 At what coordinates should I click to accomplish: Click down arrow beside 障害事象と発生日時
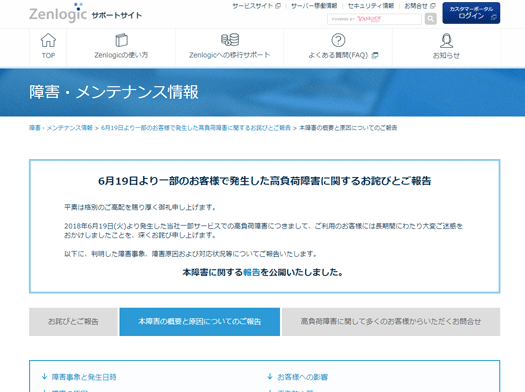coord(44,377)
